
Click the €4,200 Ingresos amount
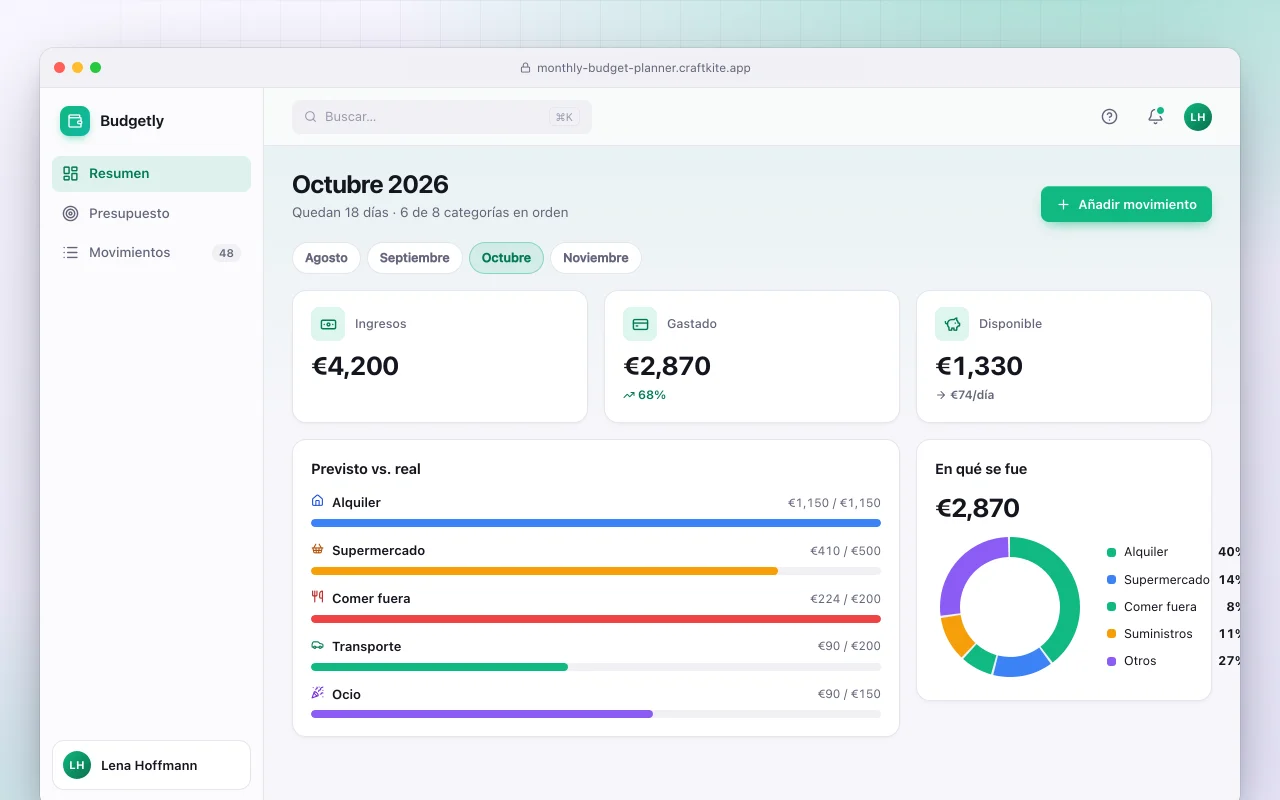355,366
